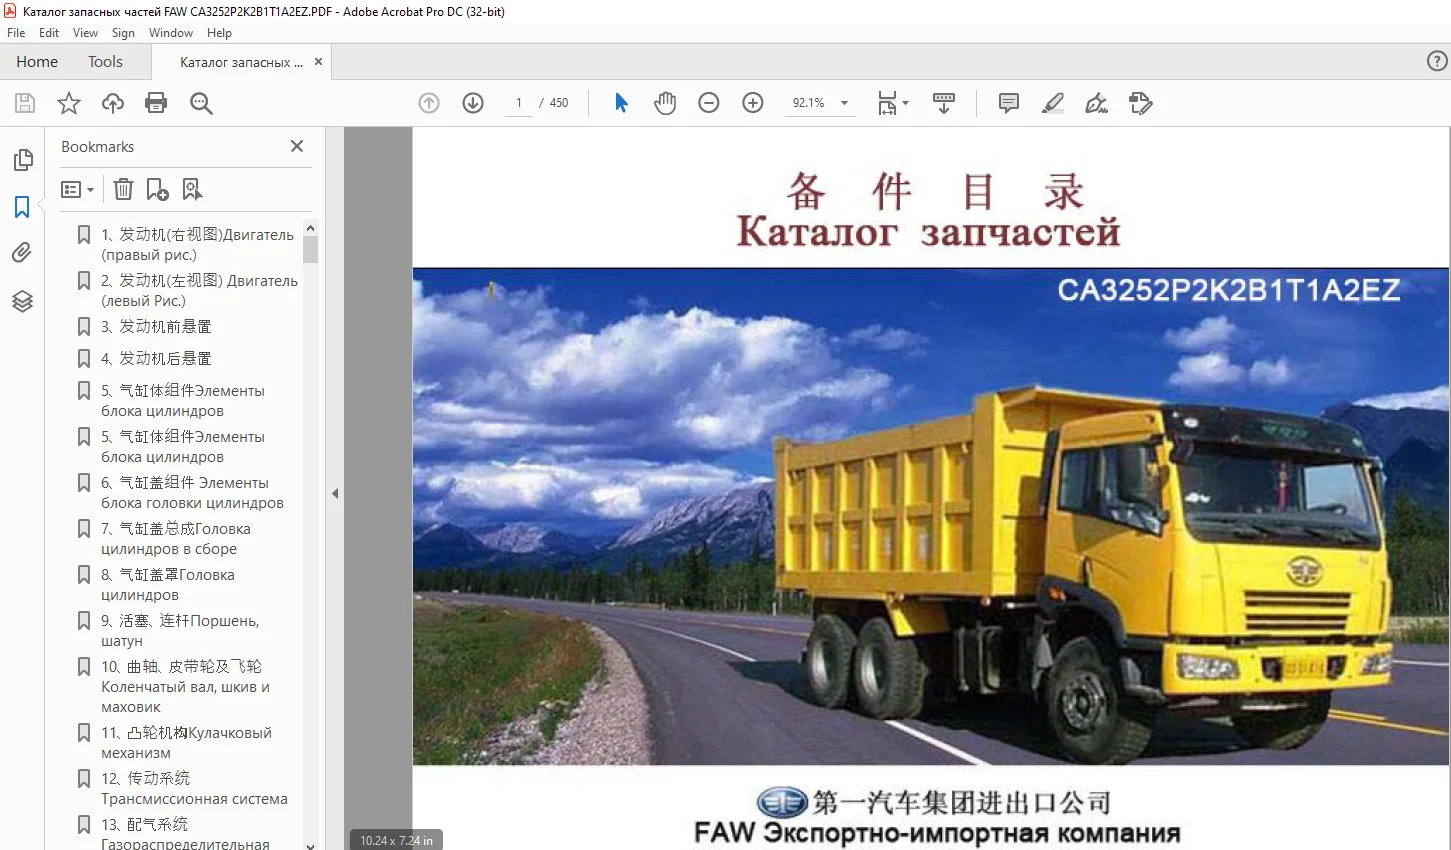Add a new bookmark

coord(157,189)
